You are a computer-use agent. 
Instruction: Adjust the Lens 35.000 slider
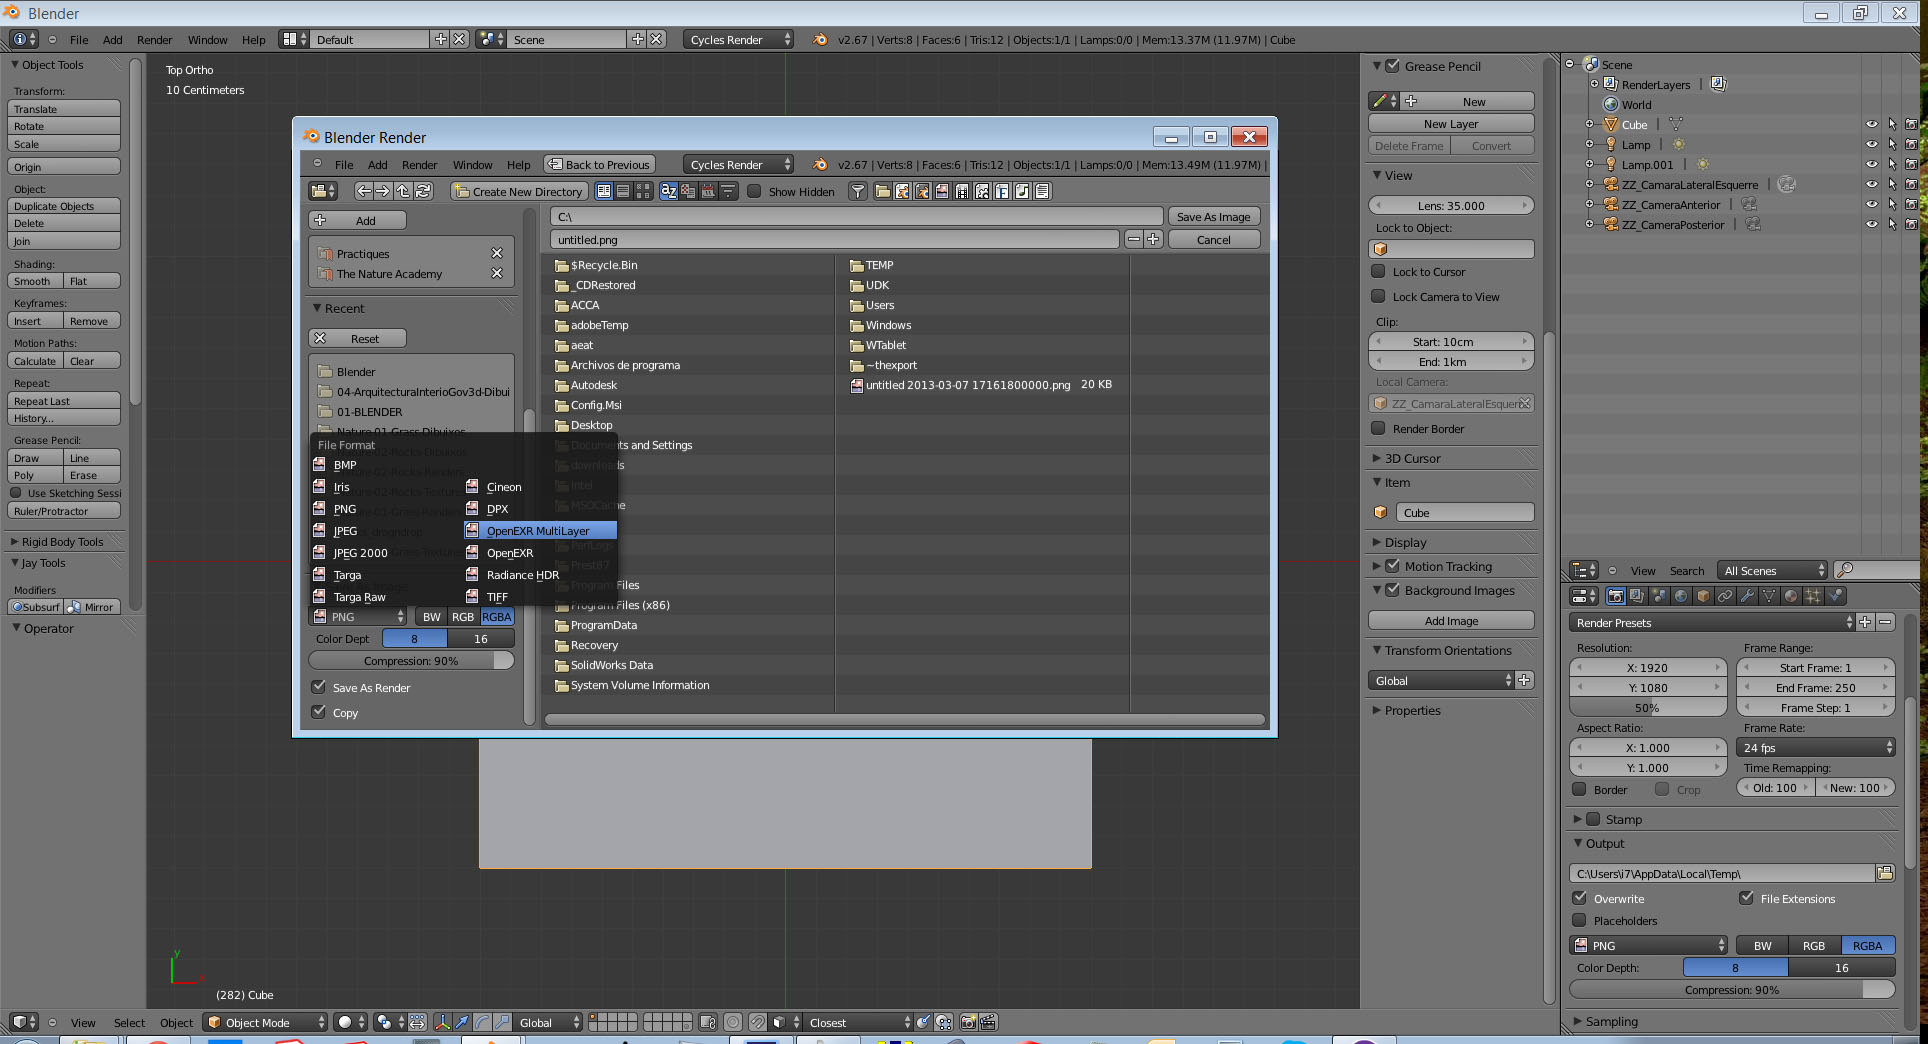(1450, 205)
